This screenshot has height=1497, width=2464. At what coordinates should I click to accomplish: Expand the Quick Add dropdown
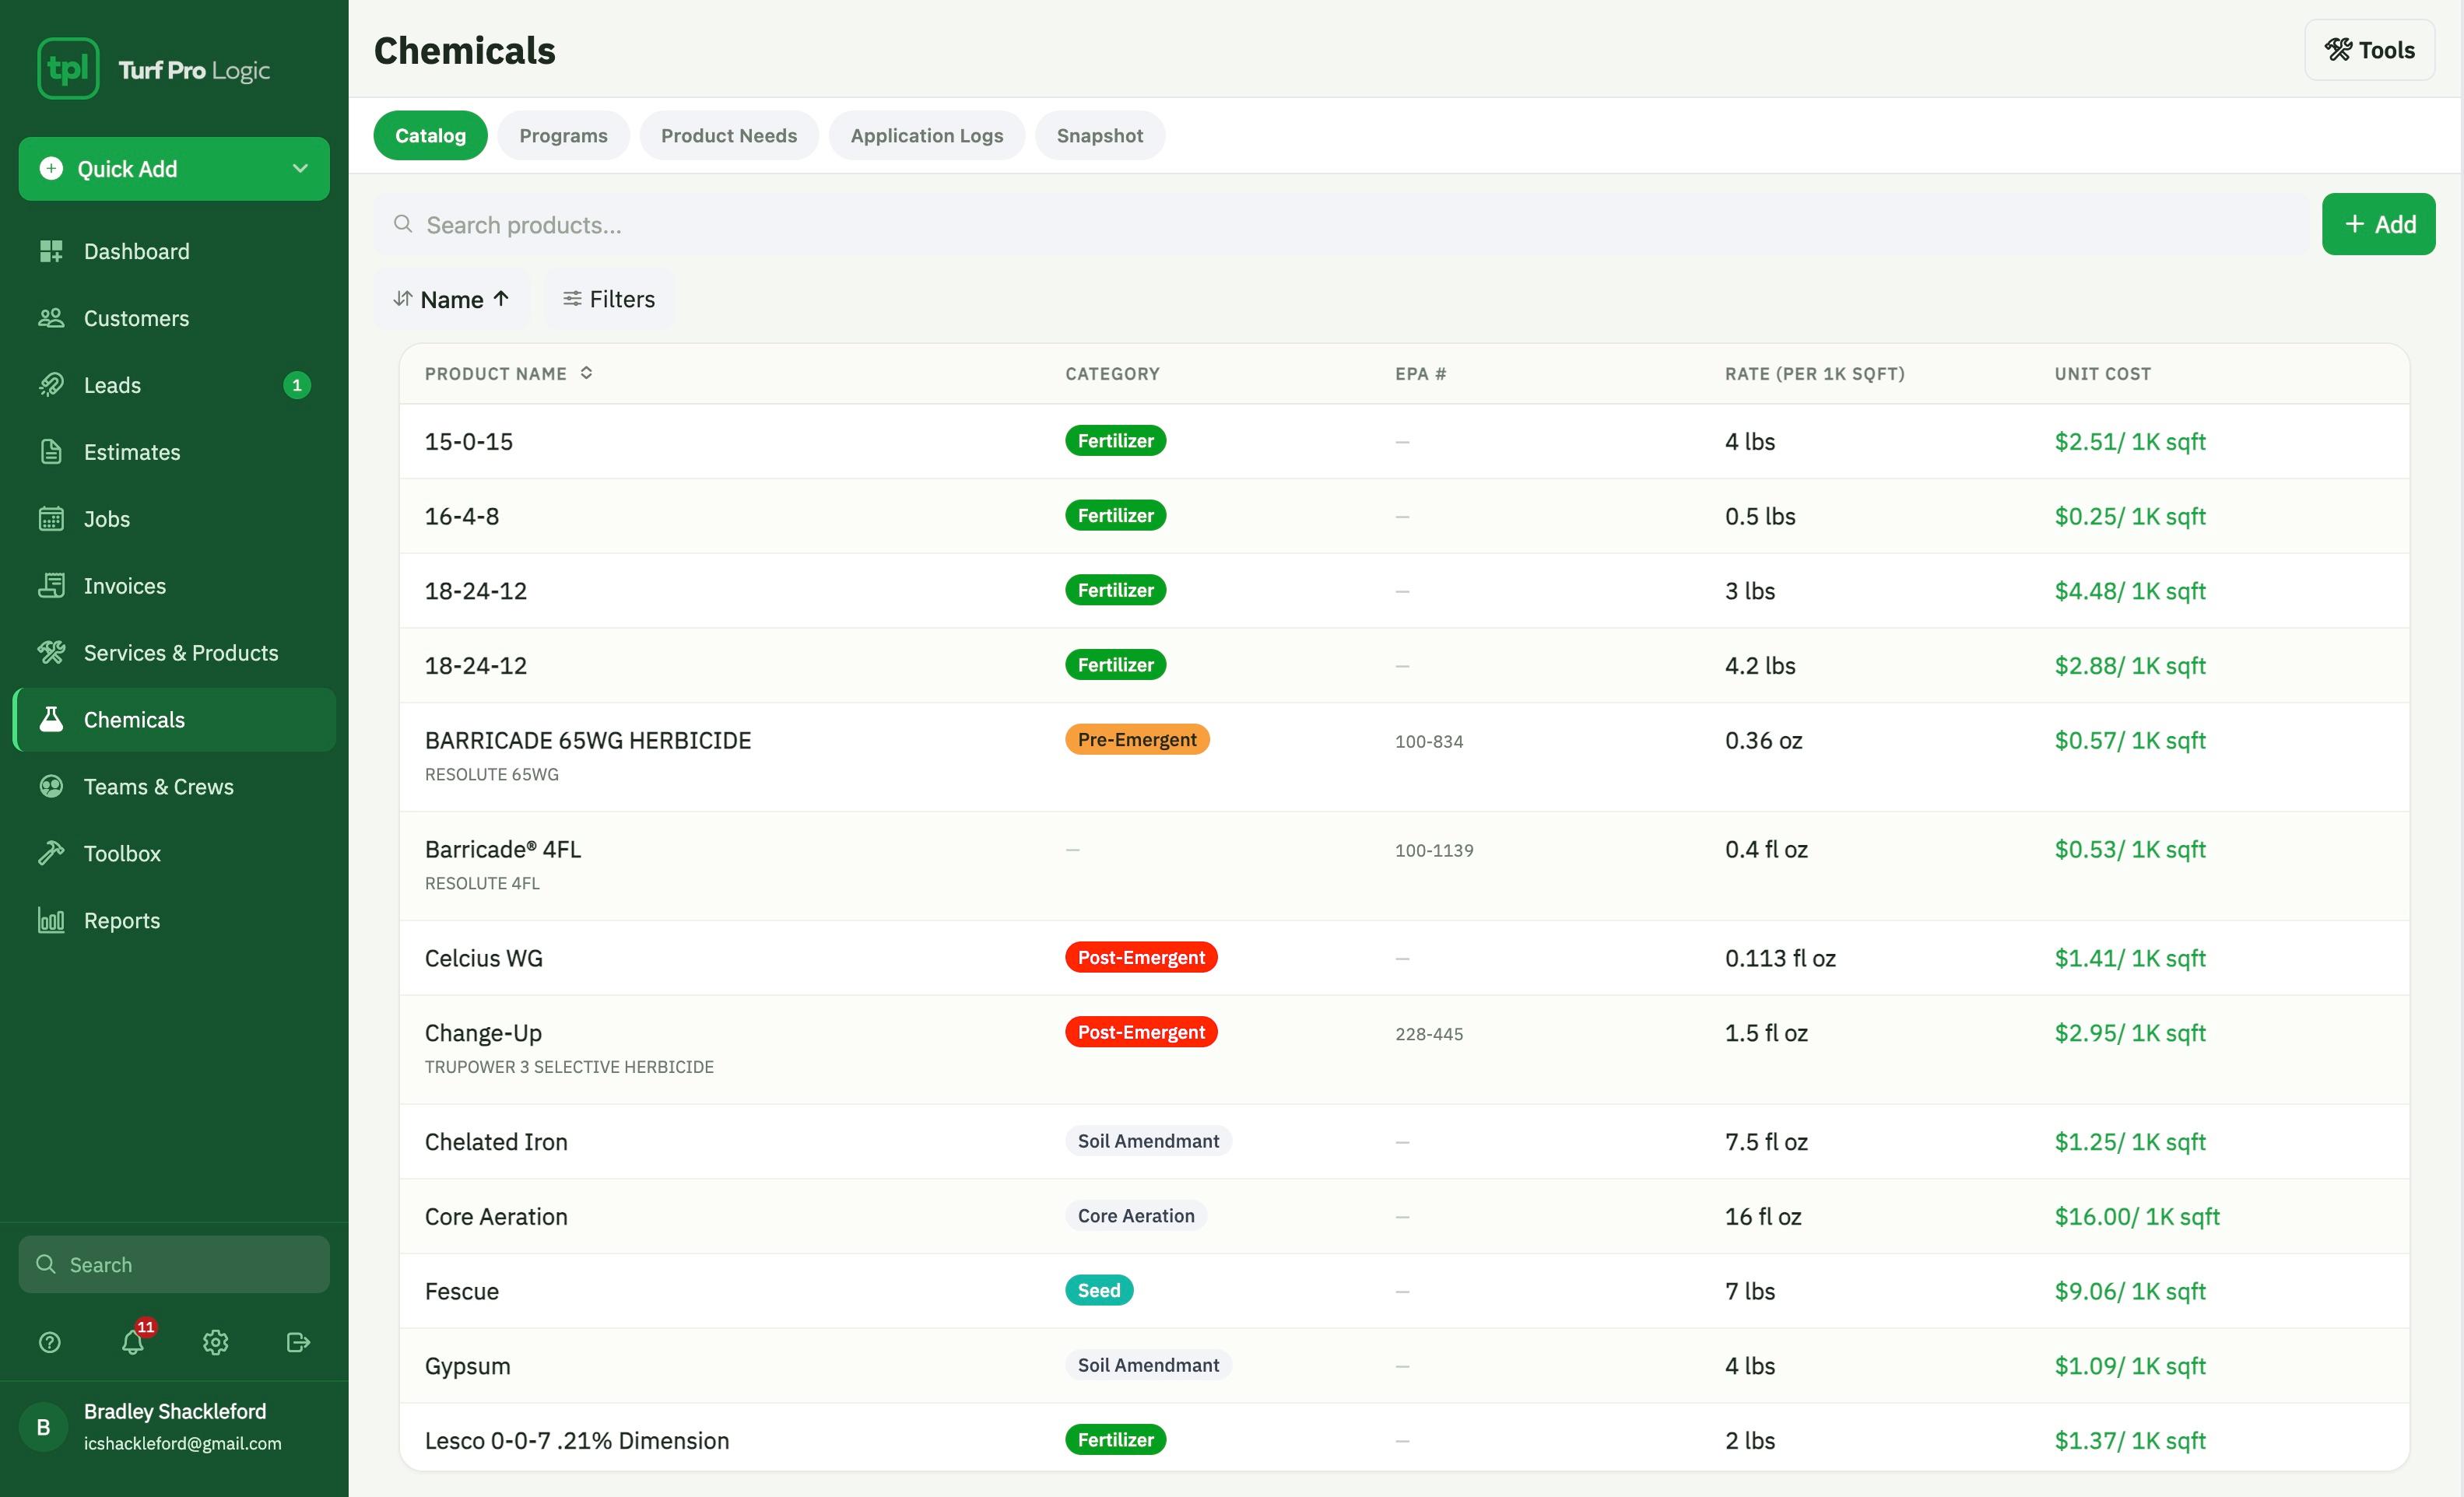coord(174,168)
